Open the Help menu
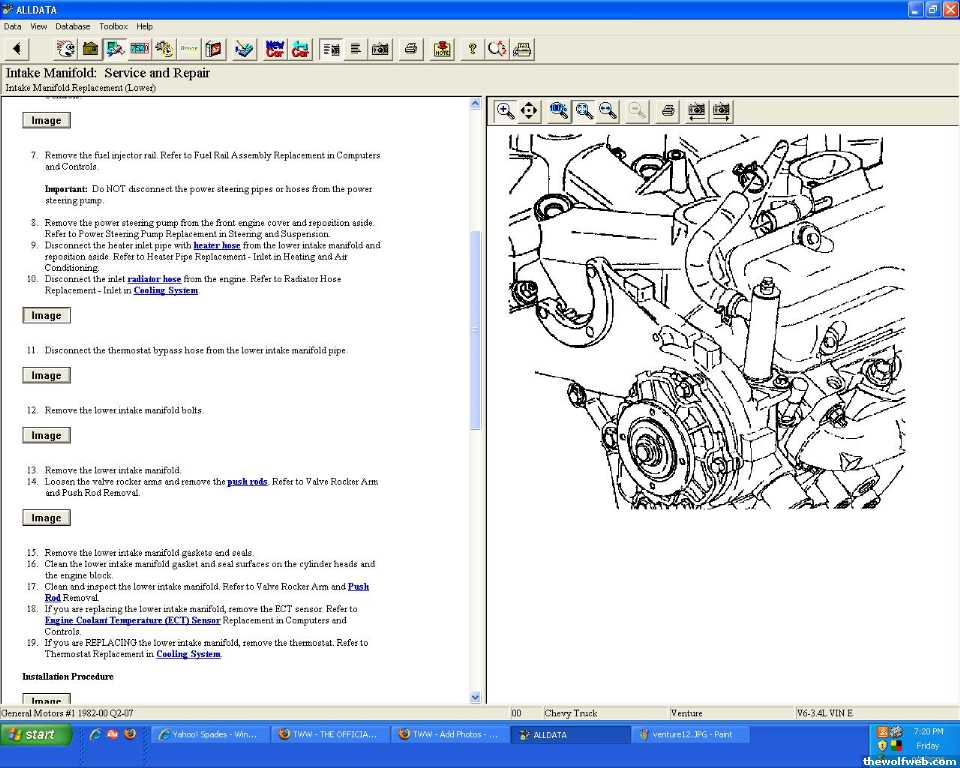The width and height of the screenshot is (960, 768). click(x=145, y=26)
